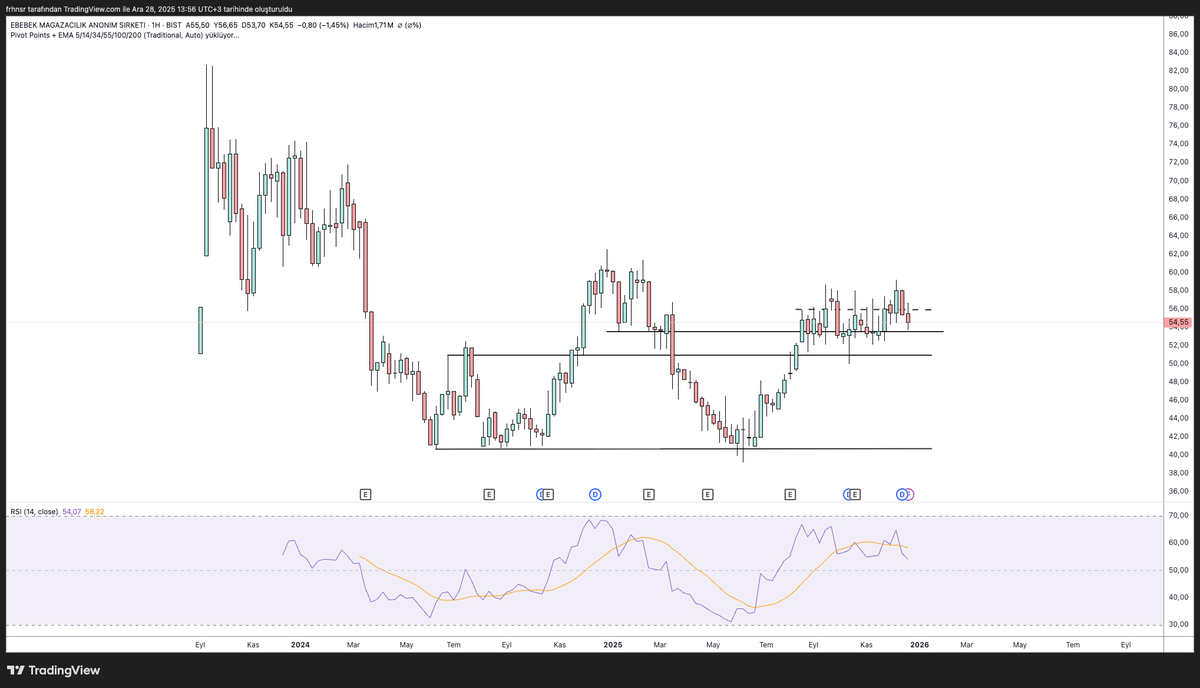Viewport: 1200px width, 688px height.
Task: Click the 2025 label on time axis
Action: (614, 645)
